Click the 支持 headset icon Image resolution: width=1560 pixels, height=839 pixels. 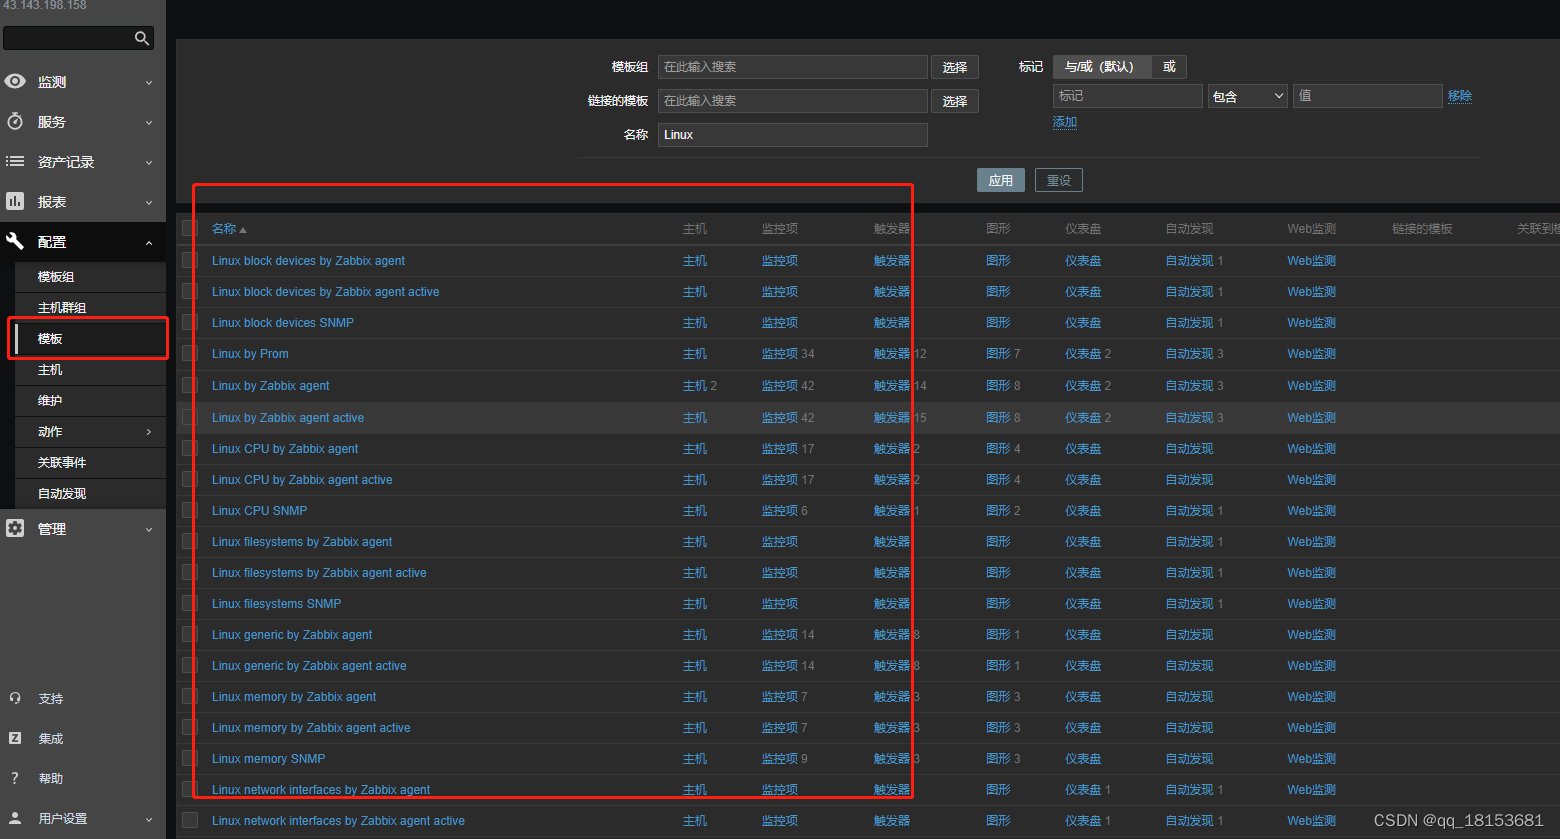click(x=15, y=698)
